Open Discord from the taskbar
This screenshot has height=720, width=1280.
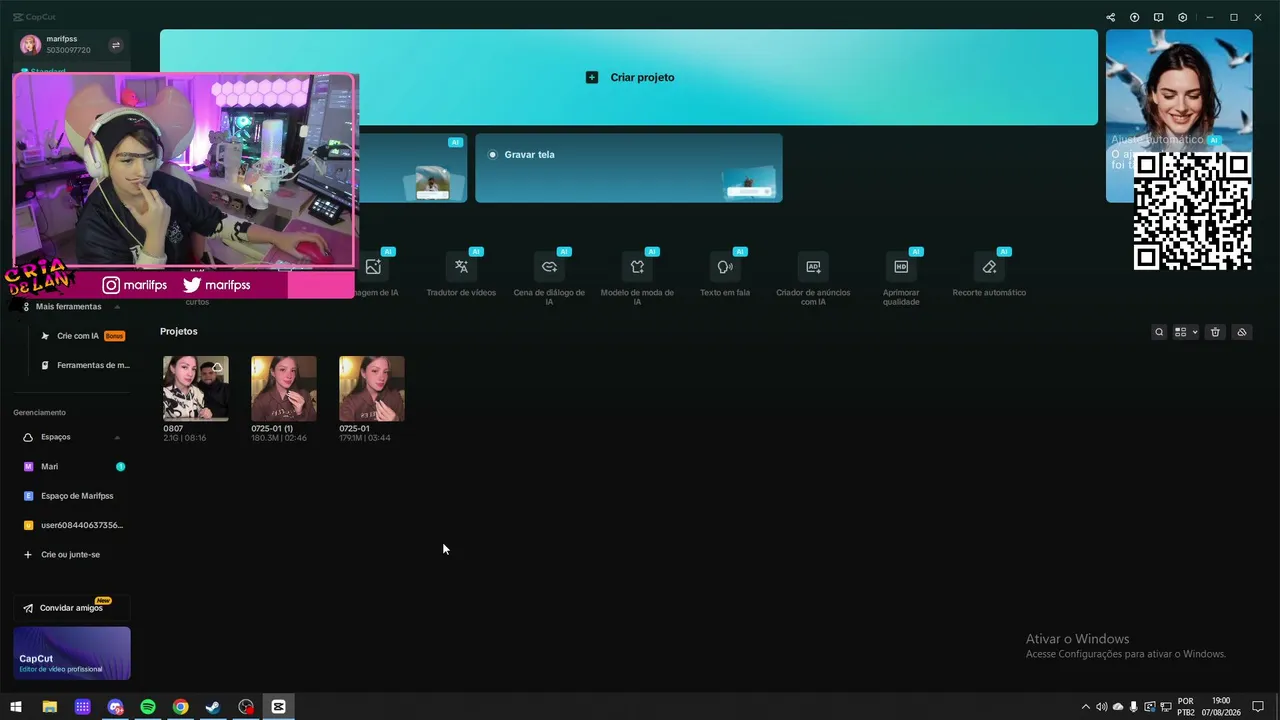(115, 707)
